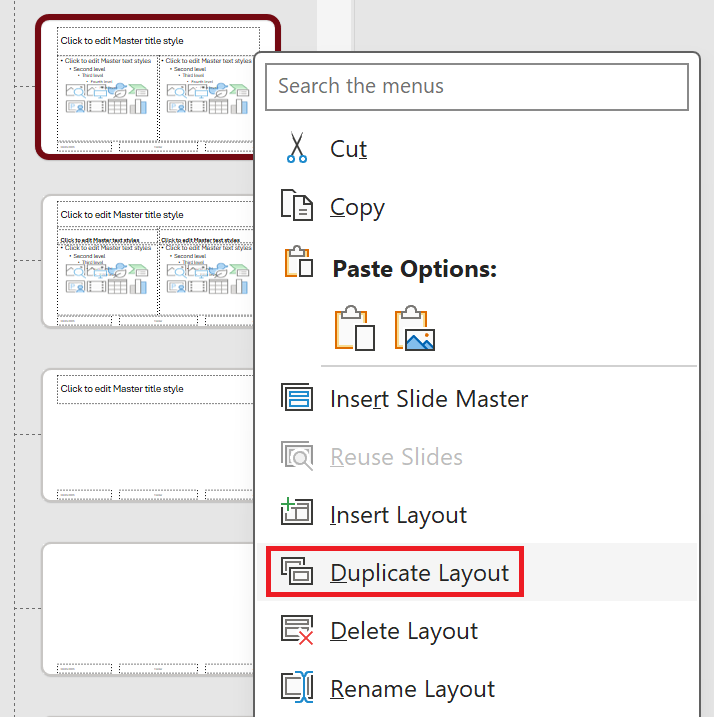This screenshot has width=714, height=717.
Task: Click the scissors icon beside Cut
Action: coord(297,148)
